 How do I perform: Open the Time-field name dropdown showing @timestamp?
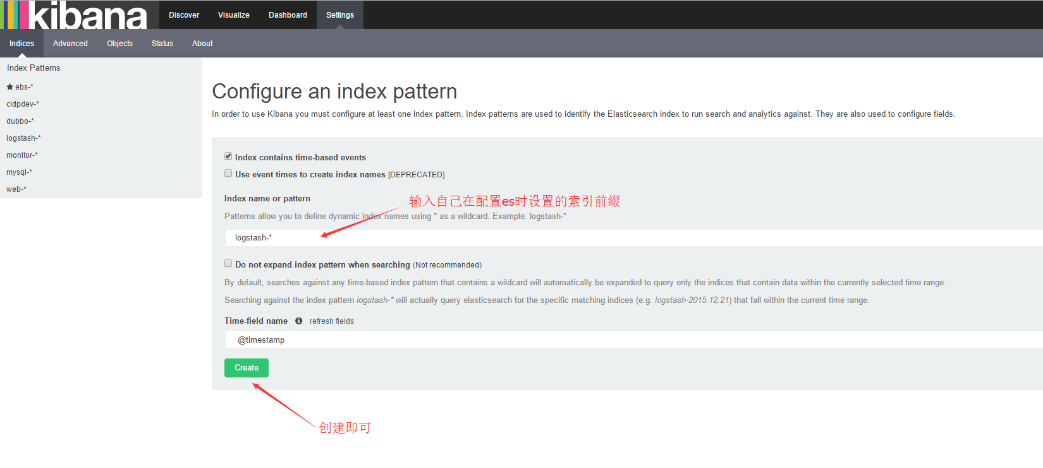[633, 340]
